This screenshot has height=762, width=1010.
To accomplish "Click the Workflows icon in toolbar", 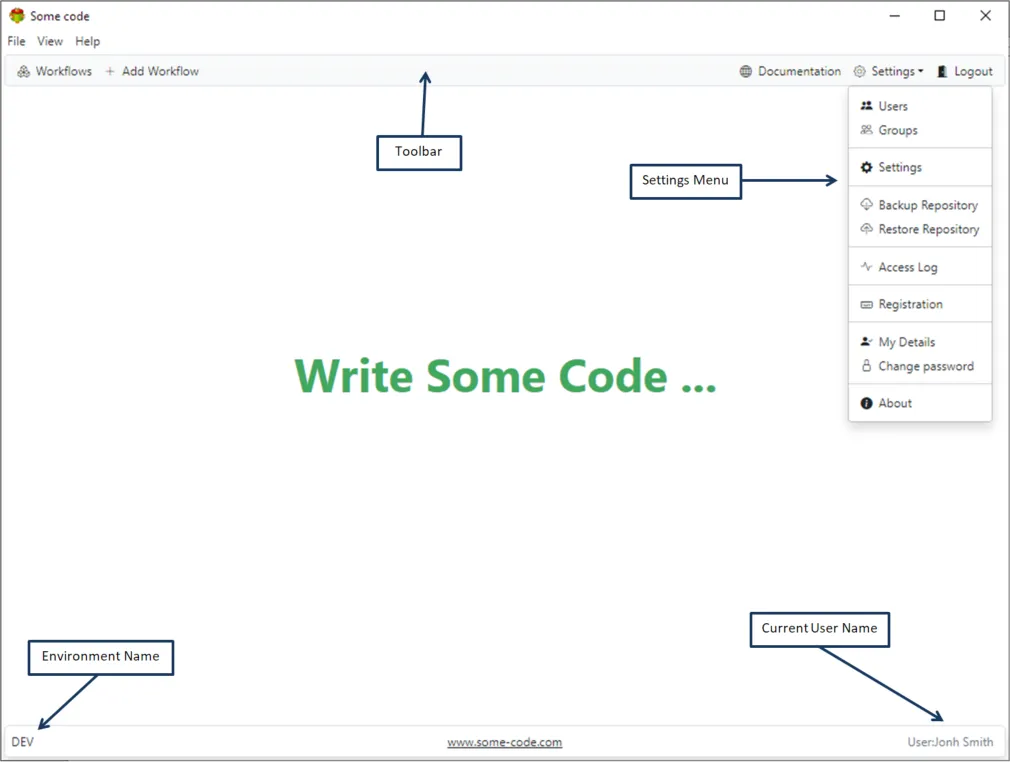I will click(x=24, y=71).
